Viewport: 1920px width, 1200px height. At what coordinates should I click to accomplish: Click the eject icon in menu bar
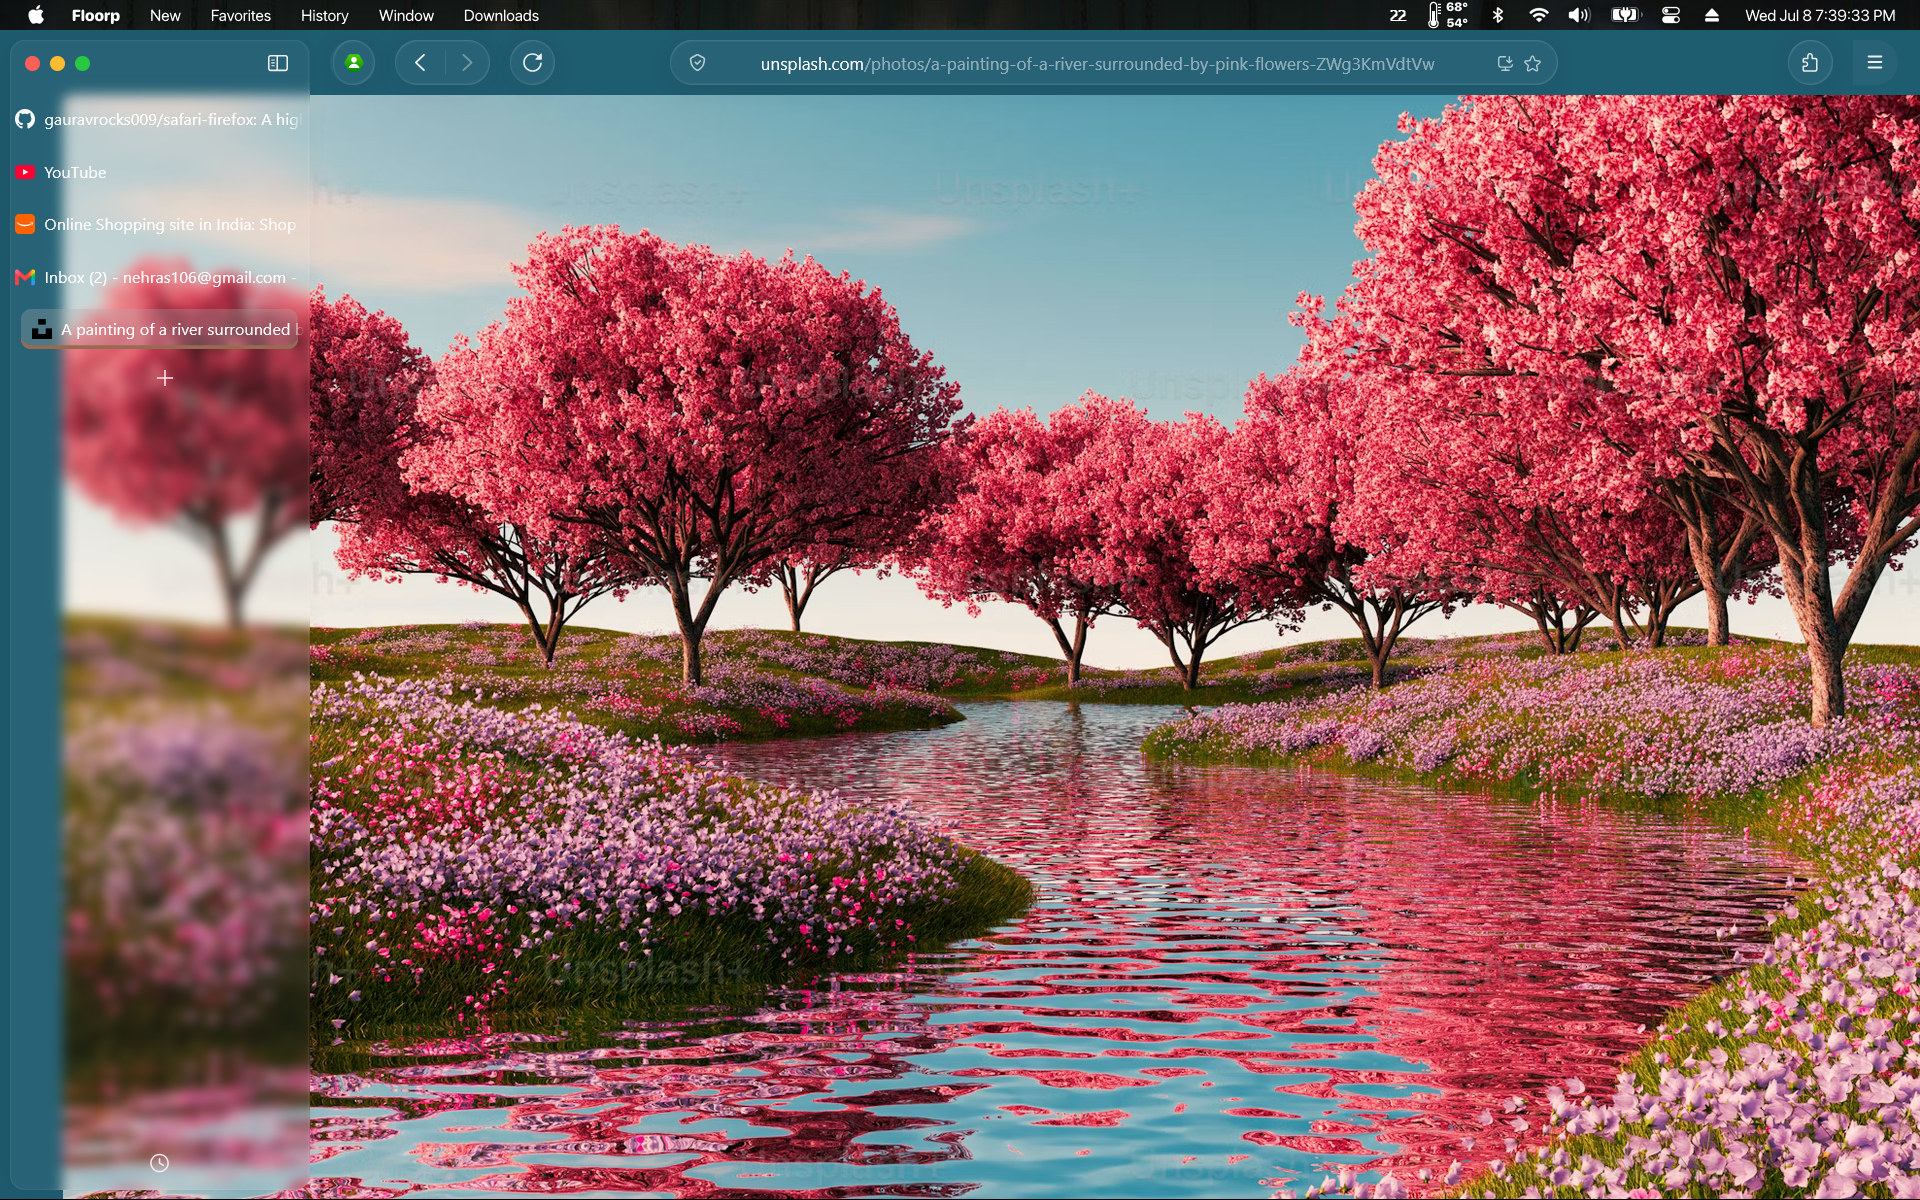[x=1711, y=15]
